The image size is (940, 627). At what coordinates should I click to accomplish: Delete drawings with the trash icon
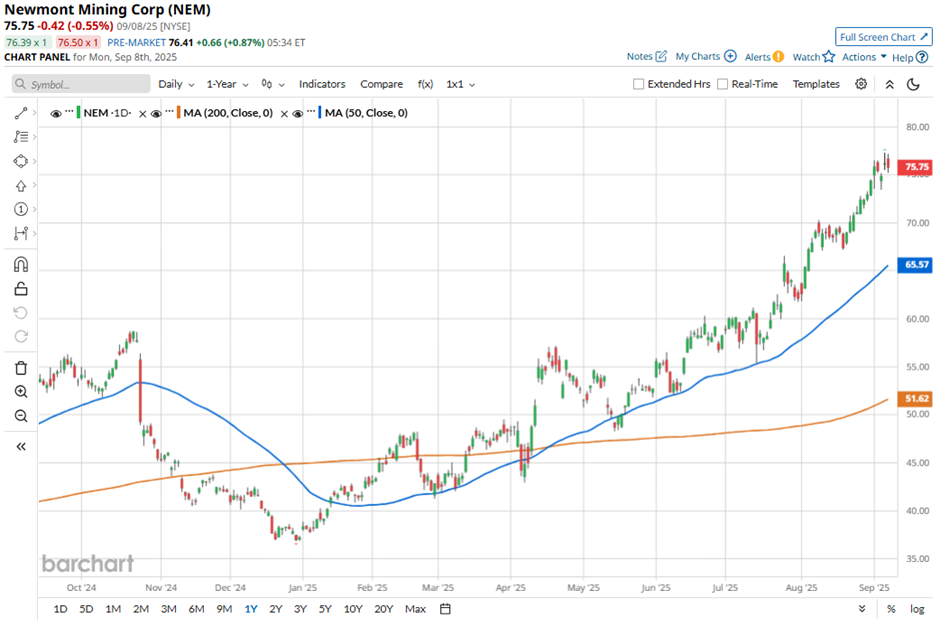21,367
